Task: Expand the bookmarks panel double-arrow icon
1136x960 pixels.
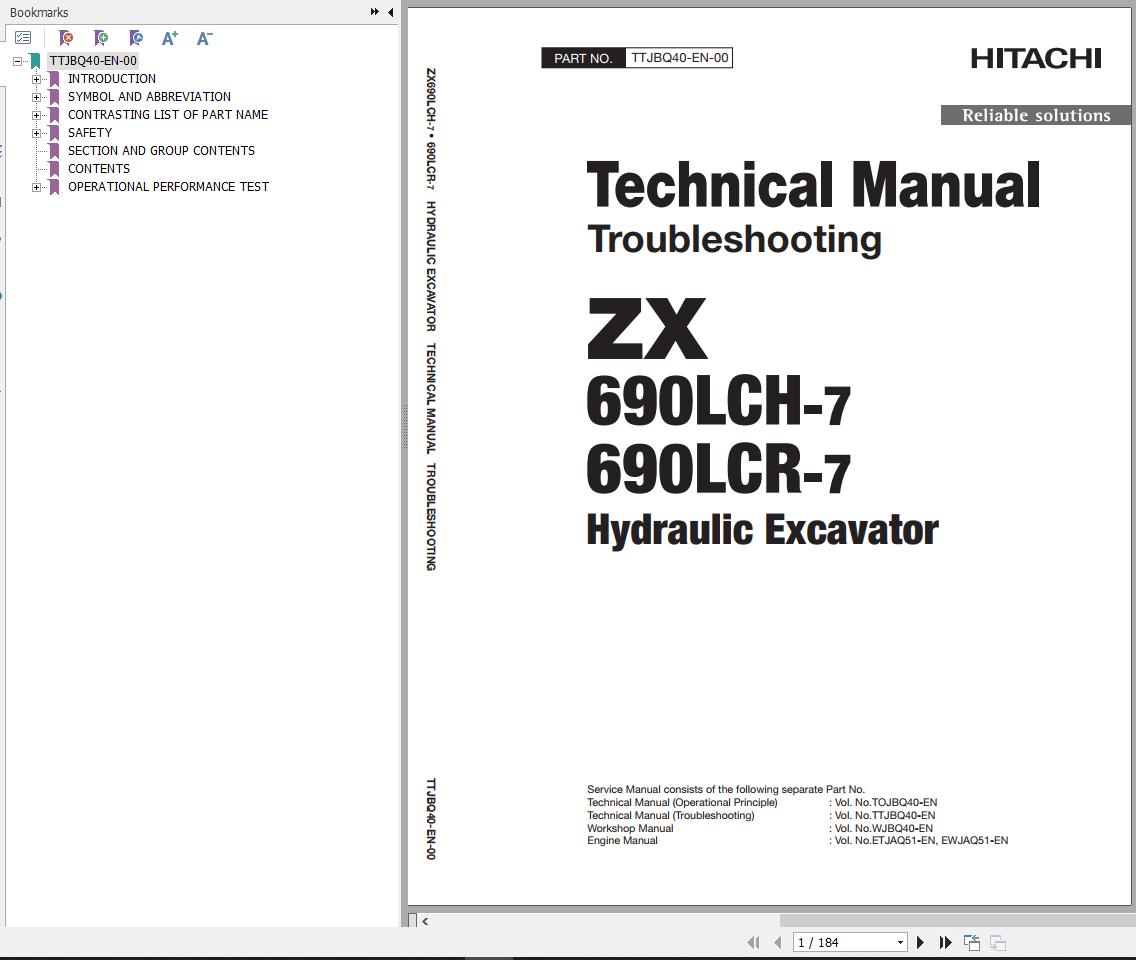Action: pyautogui.click(x=375, y=12)
